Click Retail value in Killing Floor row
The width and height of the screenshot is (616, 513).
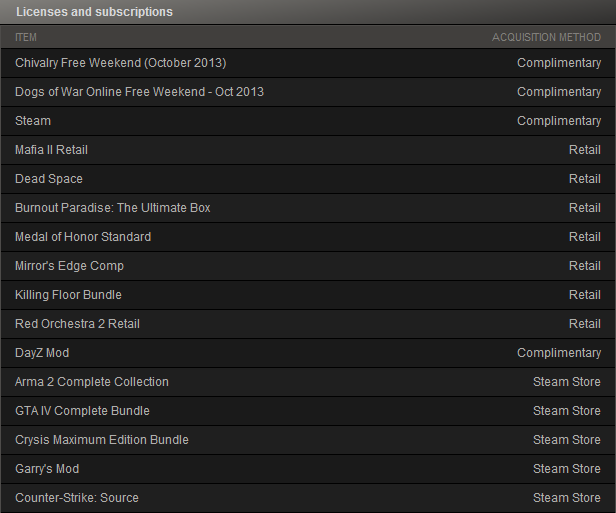585,295
